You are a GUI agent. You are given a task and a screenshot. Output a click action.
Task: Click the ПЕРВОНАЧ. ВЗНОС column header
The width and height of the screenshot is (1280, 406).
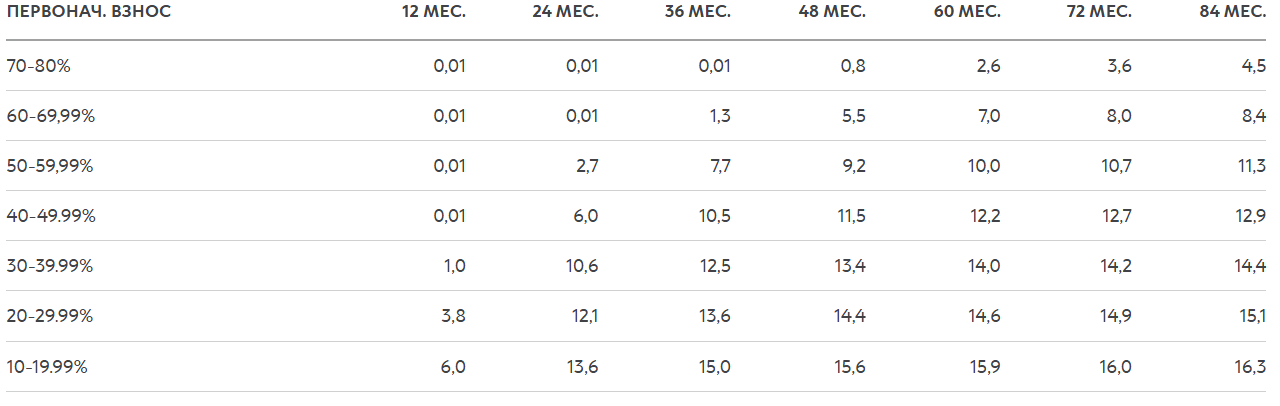[89, 12]
